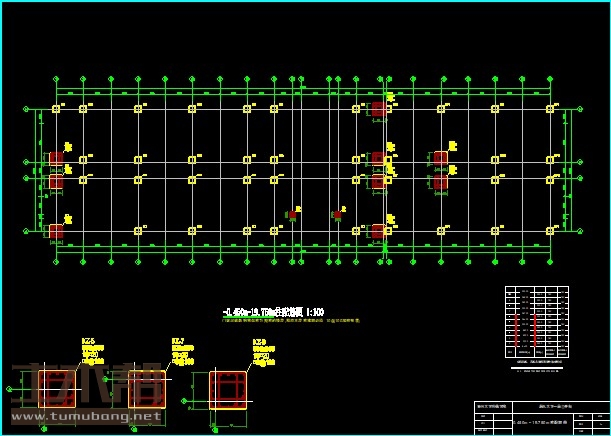Viewport: 611px width, 436px height.
Task: Select the red column at plan's bottom-left corner
Action: tap(56, 231)
